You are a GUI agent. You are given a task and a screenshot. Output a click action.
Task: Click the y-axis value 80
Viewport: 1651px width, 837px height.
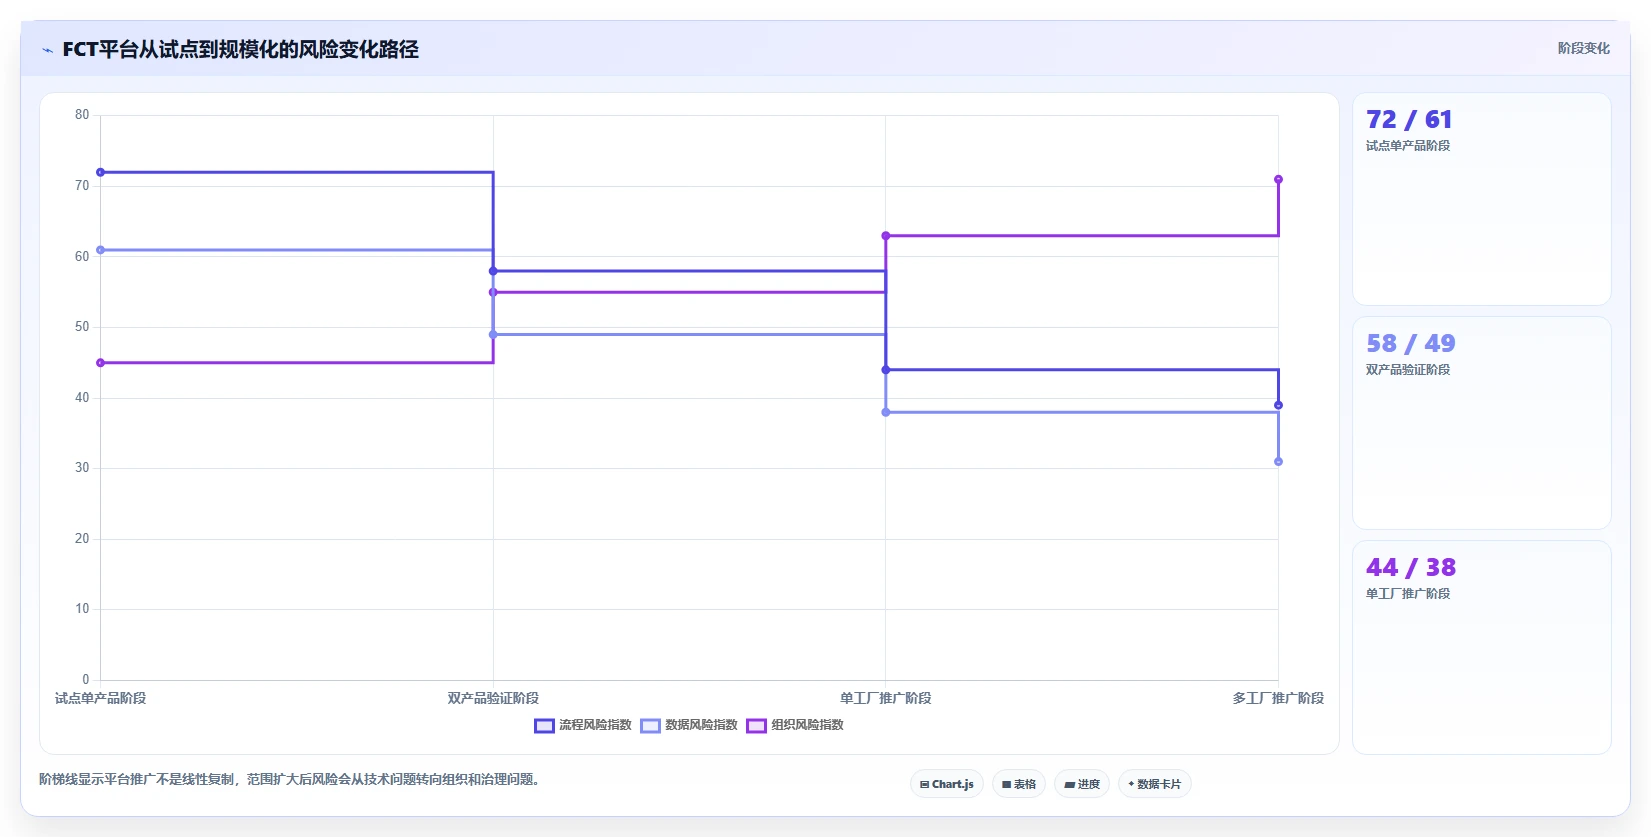[x=82, y=115]
